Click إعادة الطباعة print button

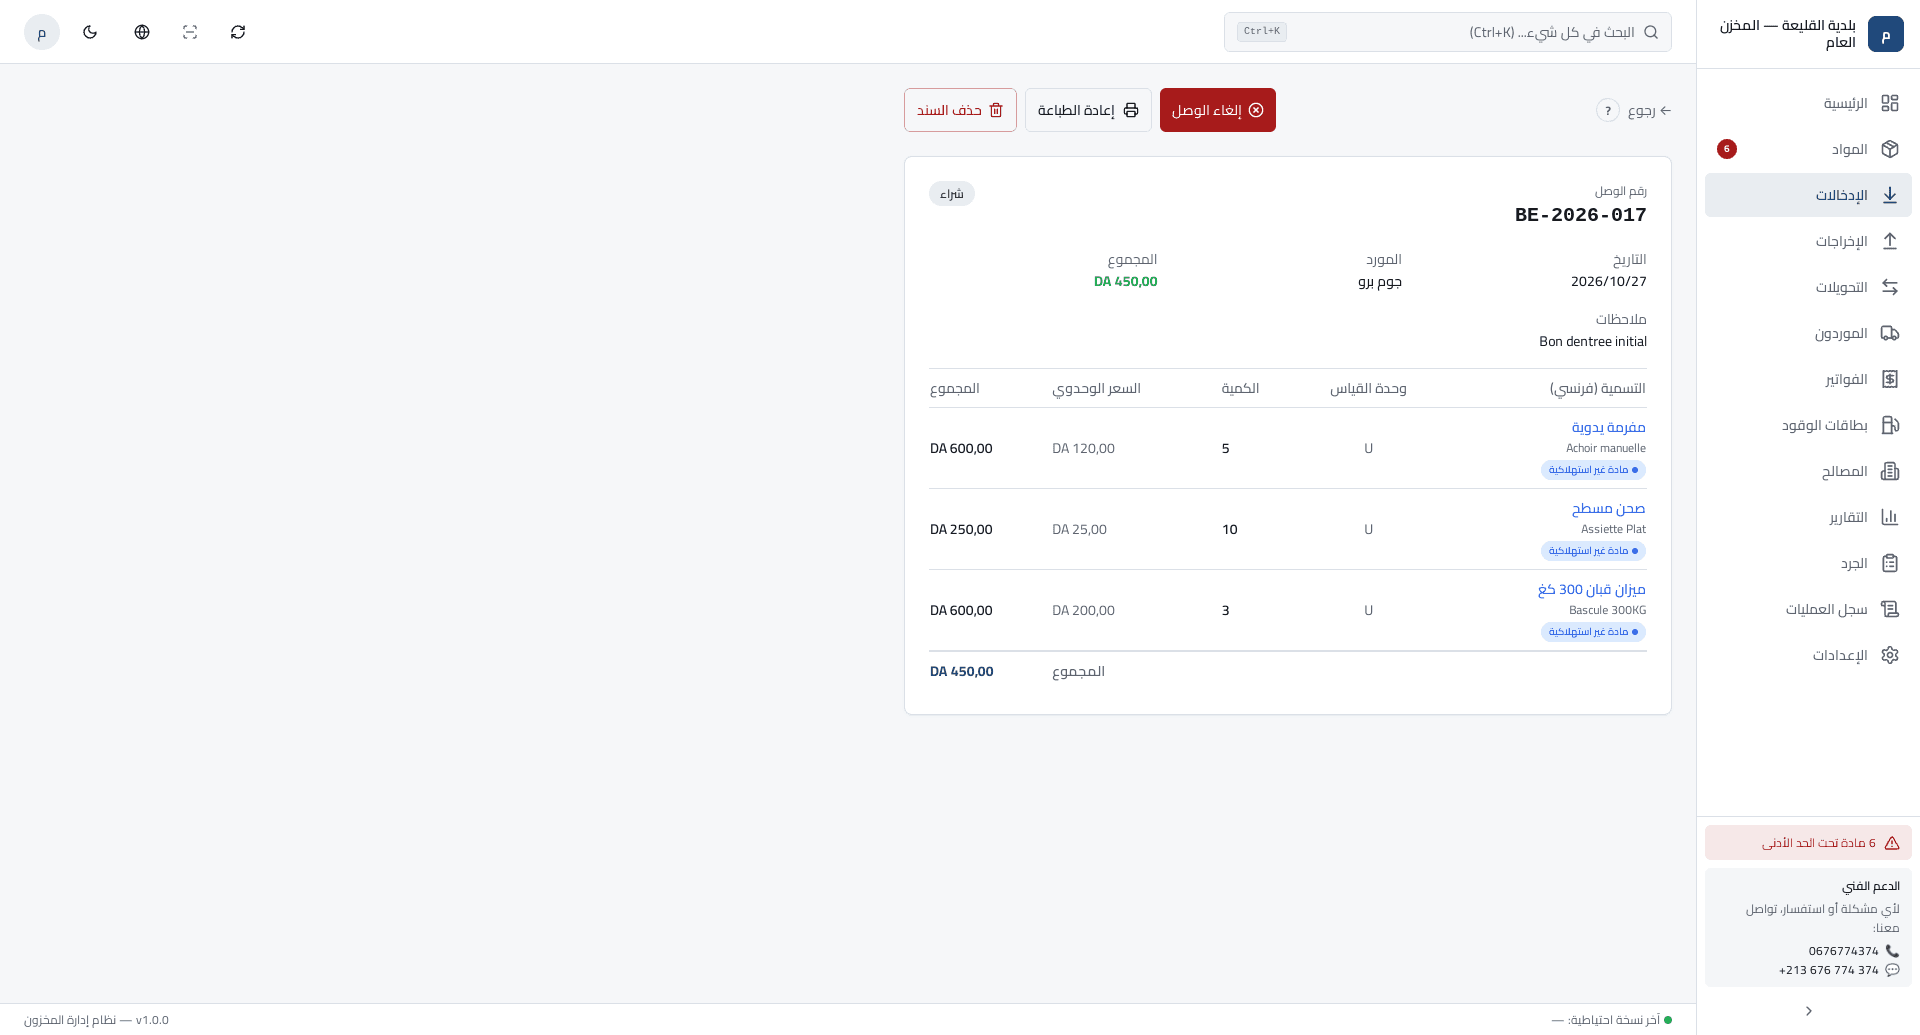pos(1088,110)
